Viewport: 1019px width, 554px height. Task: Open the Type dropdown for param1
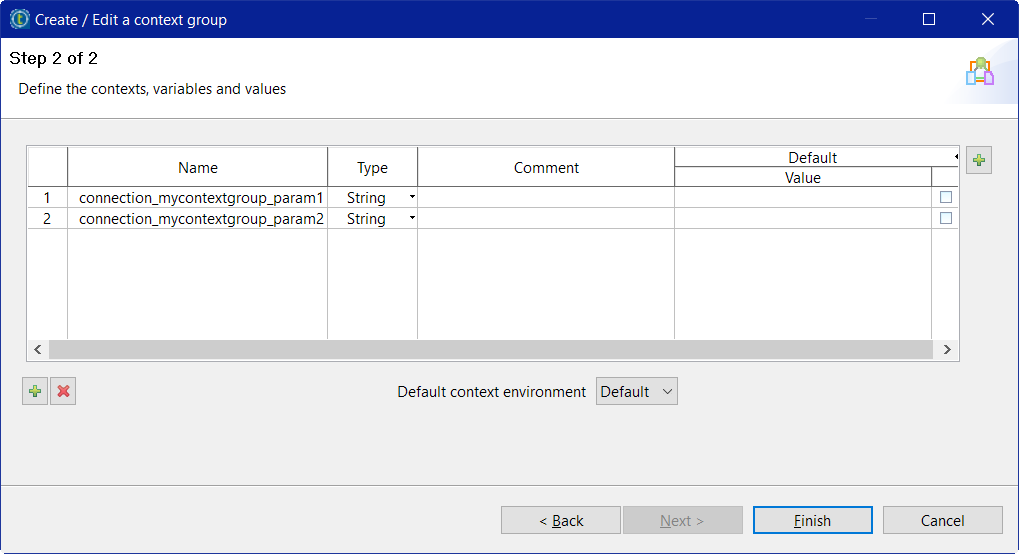(412, 198)
